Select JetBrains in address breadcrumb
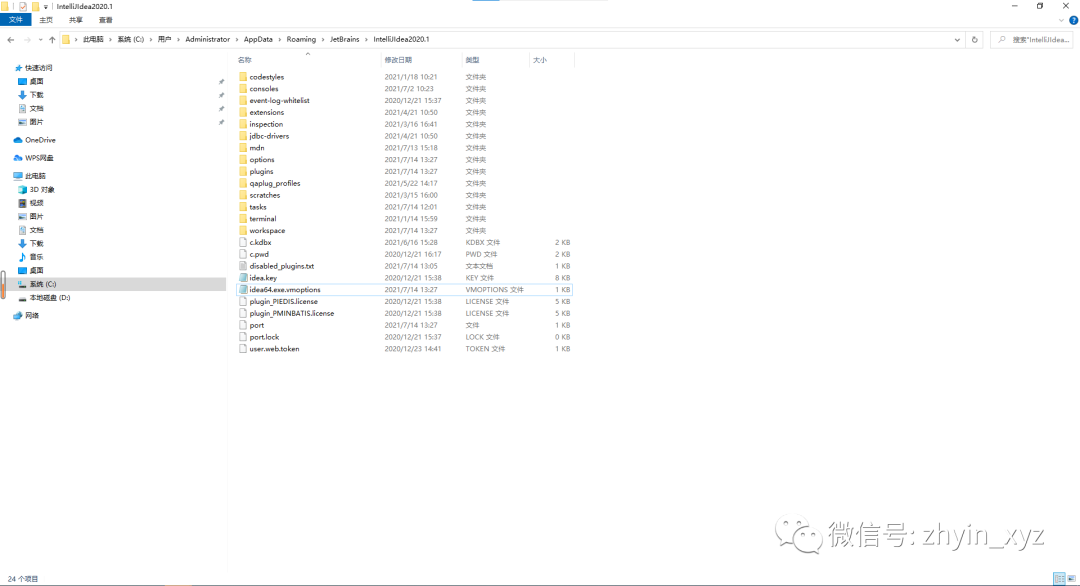The width and height of the screenshot is (1080, 586). point(344,40)
